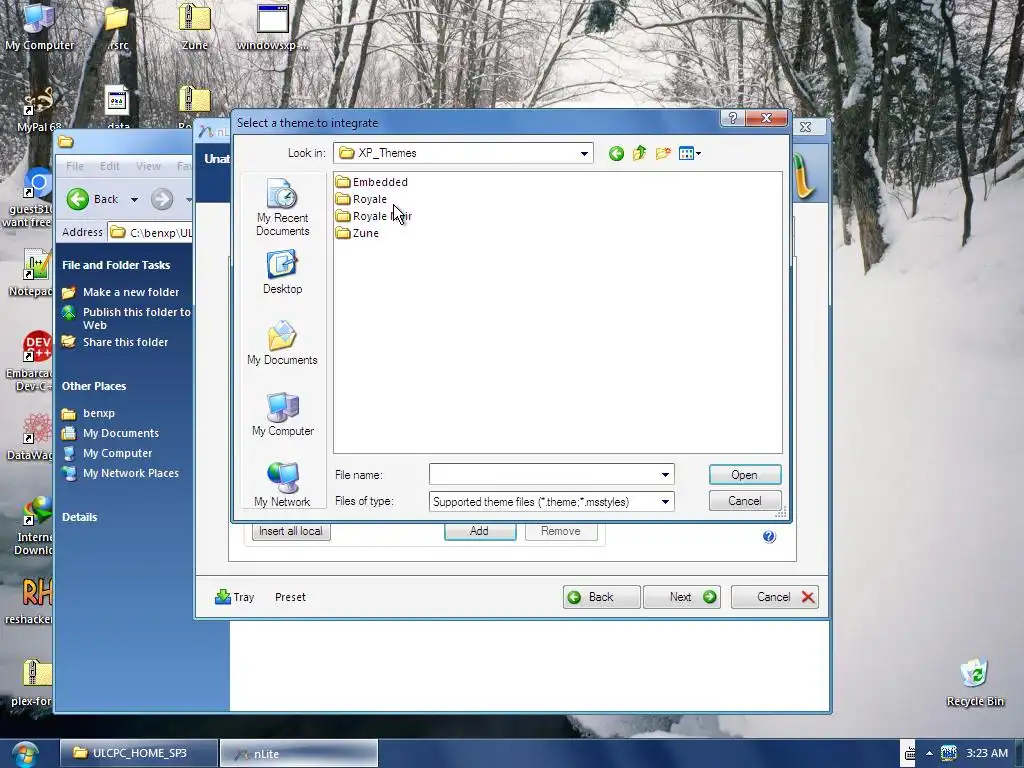This screenshot has height=768, width=1024.
Task: Jump to My Computer in places bar
Action: 283,415
